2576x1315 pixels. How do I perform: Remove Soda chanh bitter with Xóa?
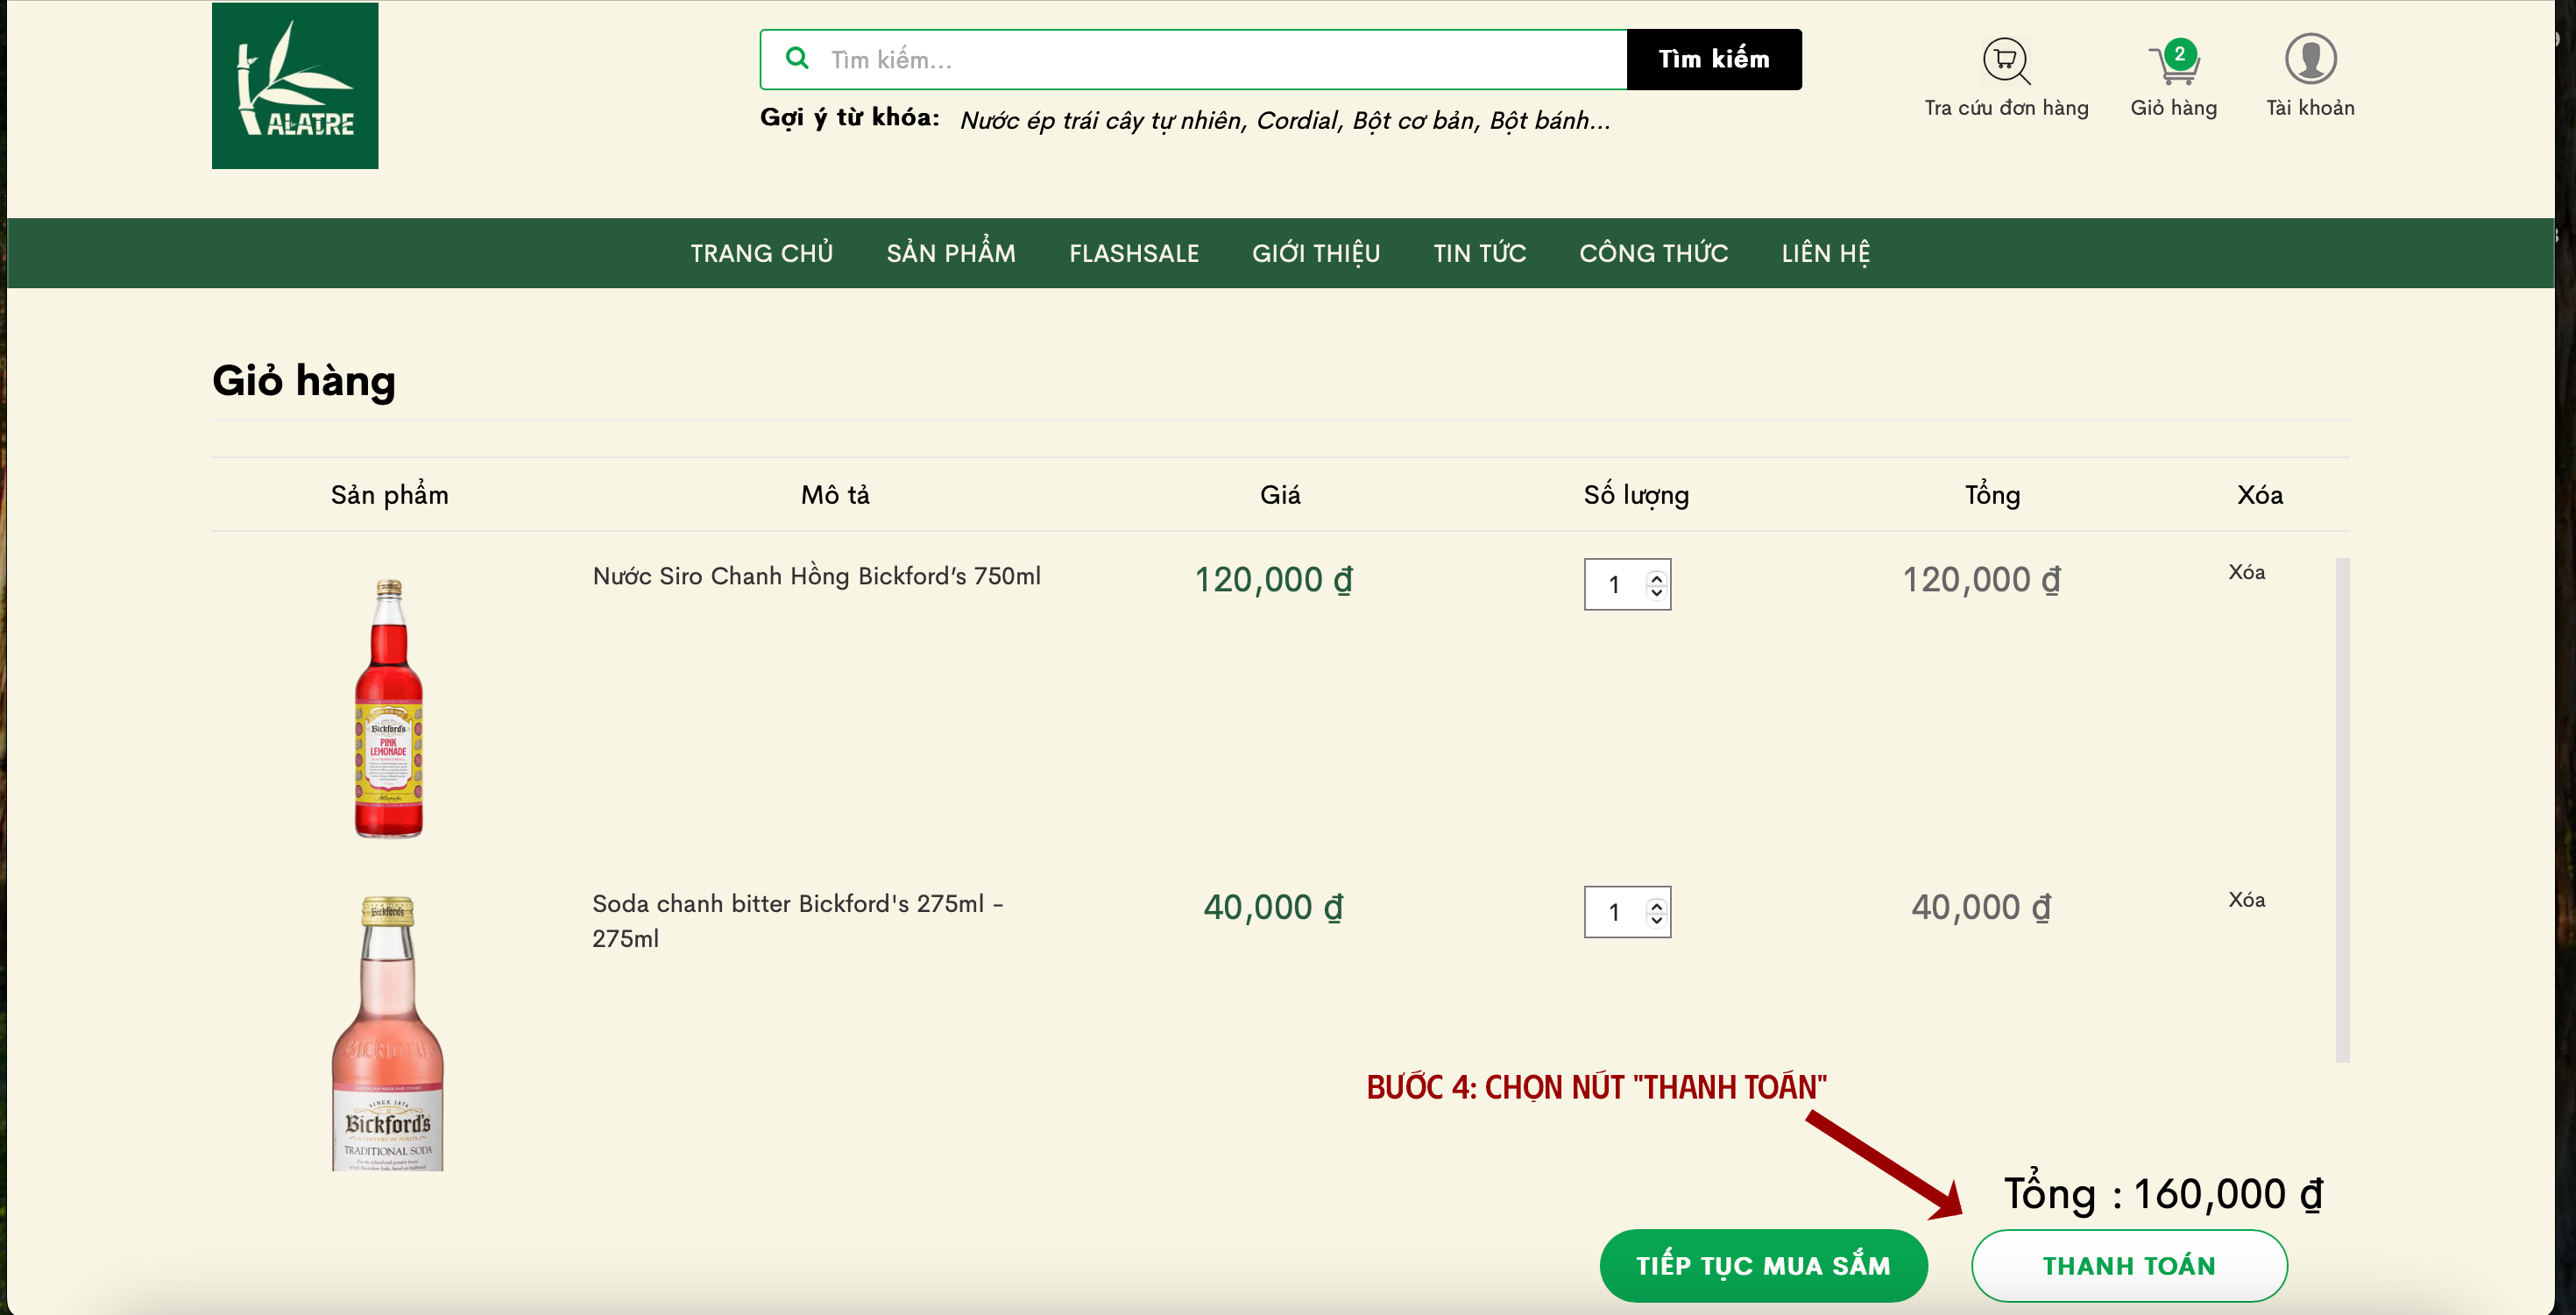[2246, 900]
